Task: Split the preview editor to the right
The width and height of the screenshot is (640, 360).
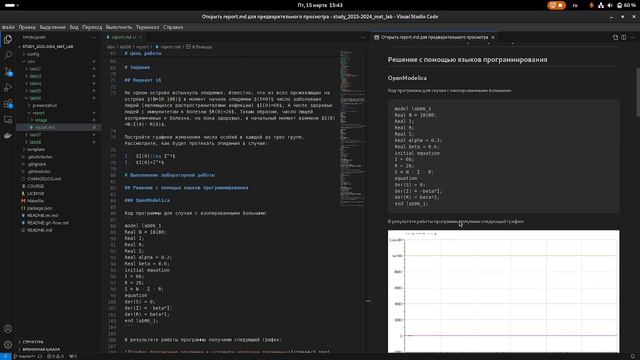Action: coord(624,37)
